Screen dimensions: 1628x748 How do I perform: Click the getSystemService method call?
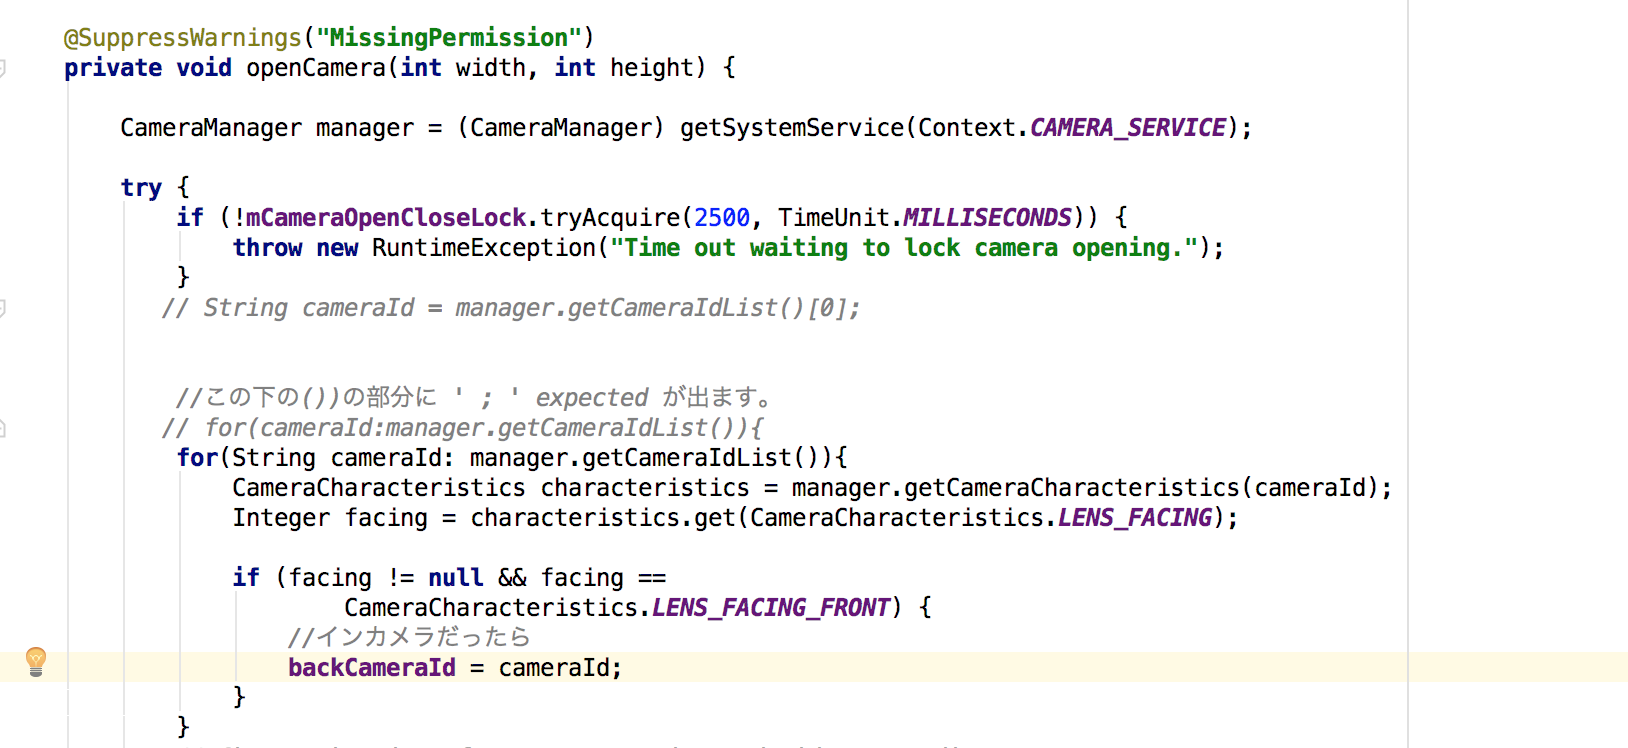click(x=791, y=128)
